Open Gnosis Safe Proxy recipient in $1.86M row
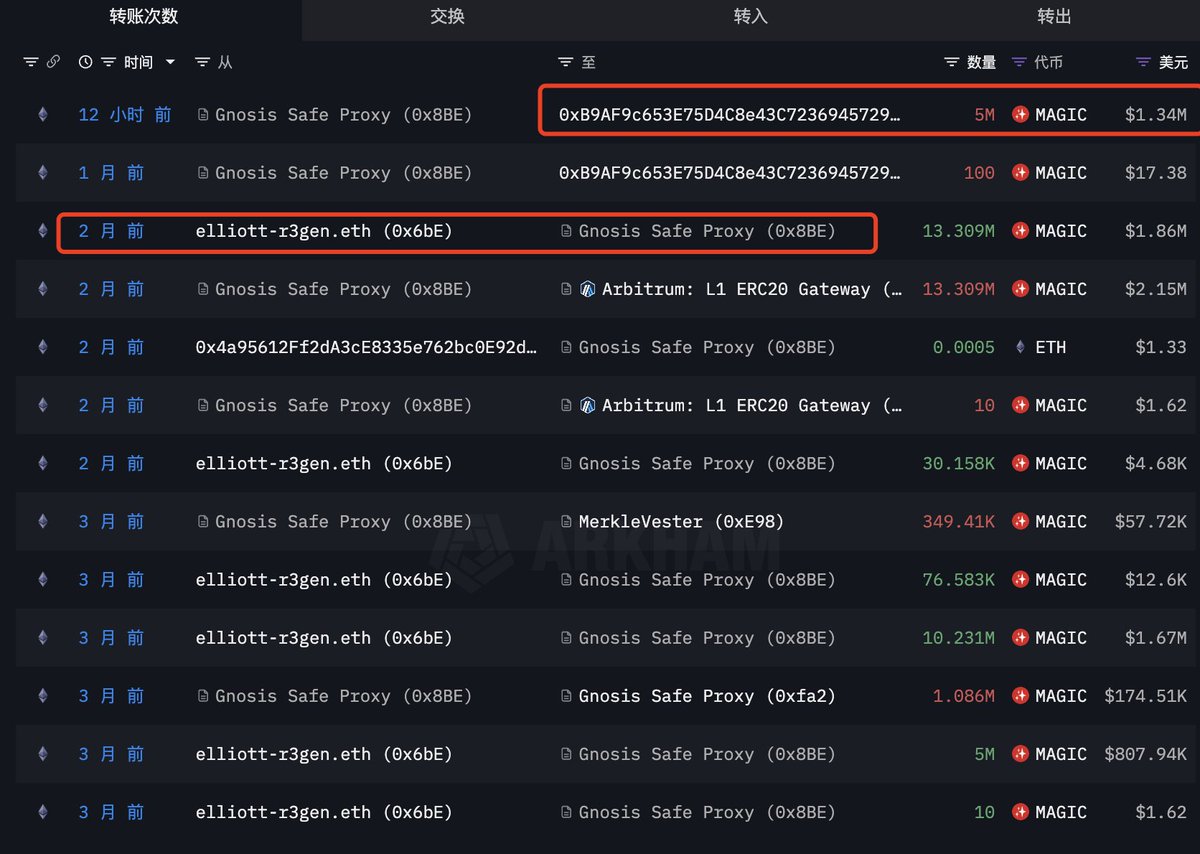Viewport: 1200px width, 854px height. click(707, 231)
